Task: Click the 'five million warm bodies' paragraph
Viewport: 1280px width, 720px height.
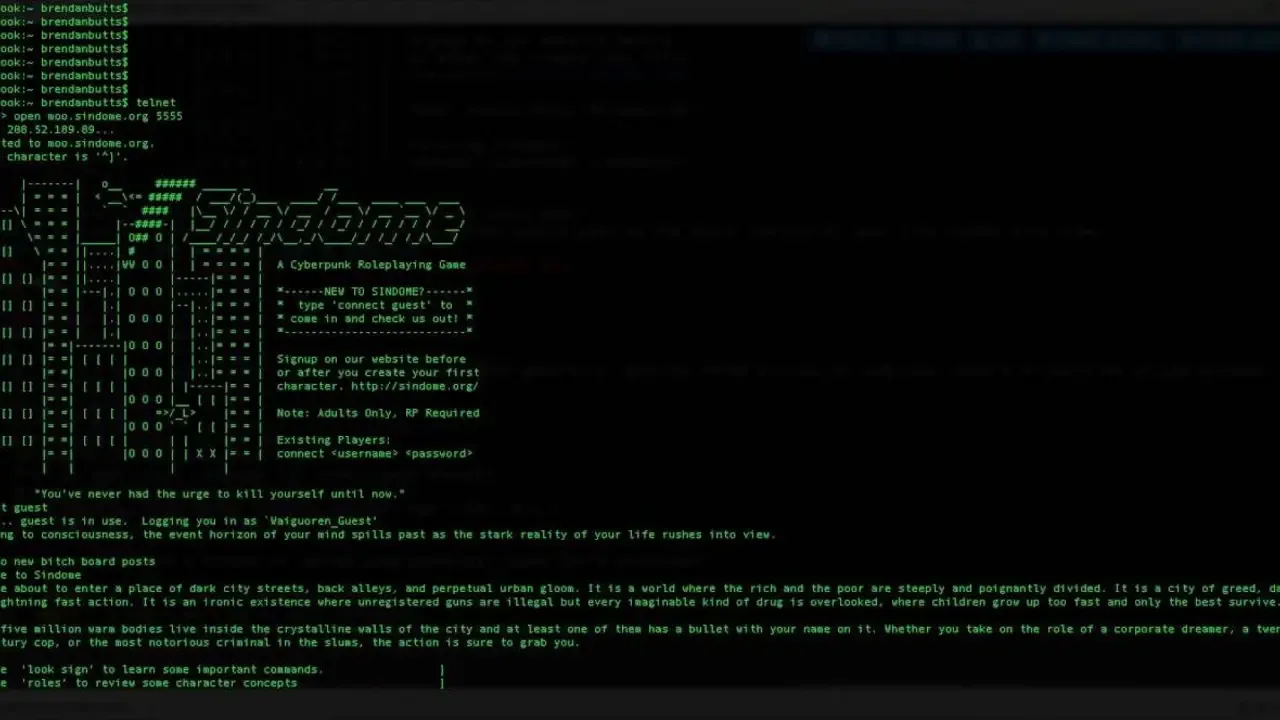Action: [x=640, y=636]
